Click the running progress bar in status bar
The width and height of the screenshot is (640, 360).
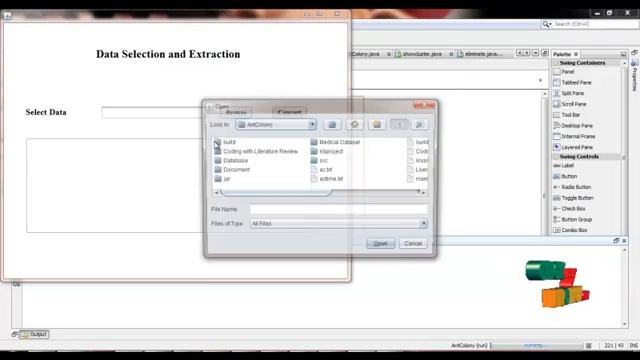pos(537,346)
